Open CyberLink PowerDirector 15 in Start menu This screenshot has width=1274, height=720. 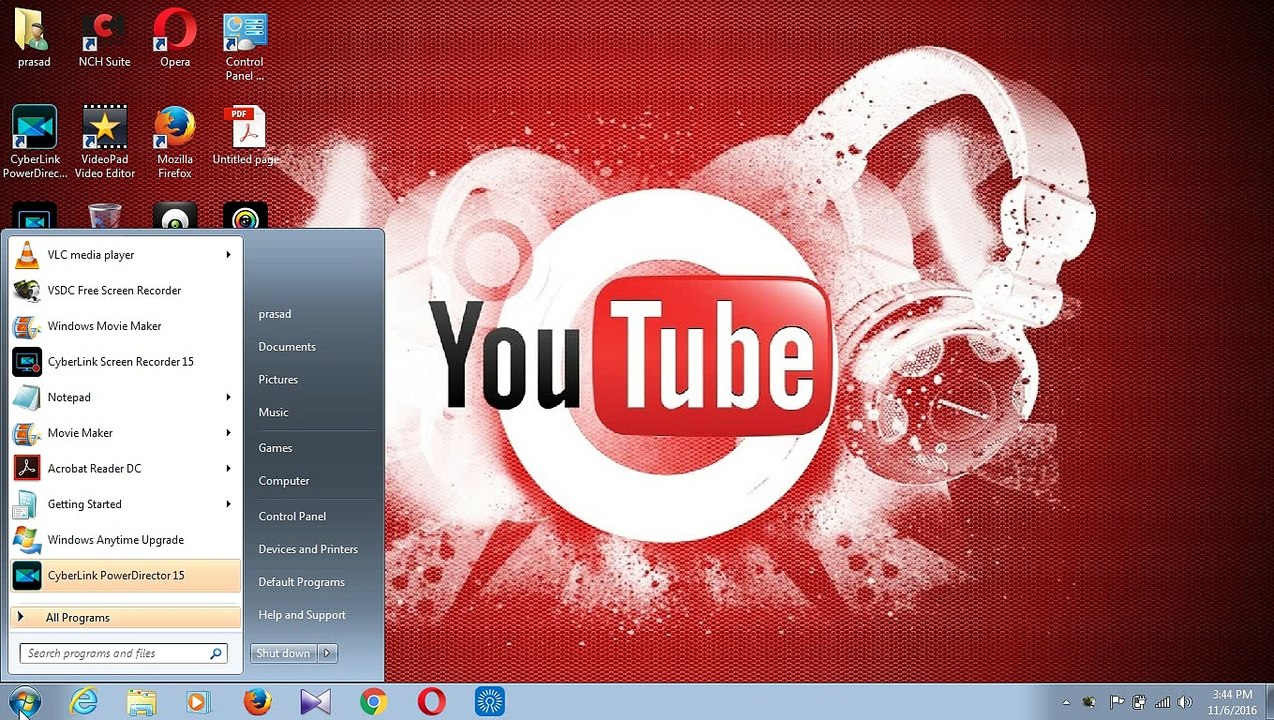[125, 576]
